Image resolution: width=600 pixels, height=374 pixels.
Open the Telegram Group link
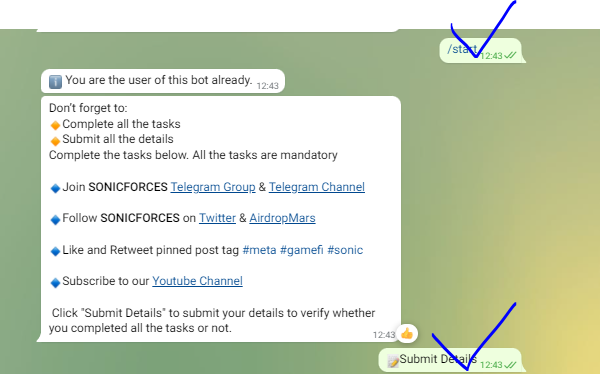point(213,187)
